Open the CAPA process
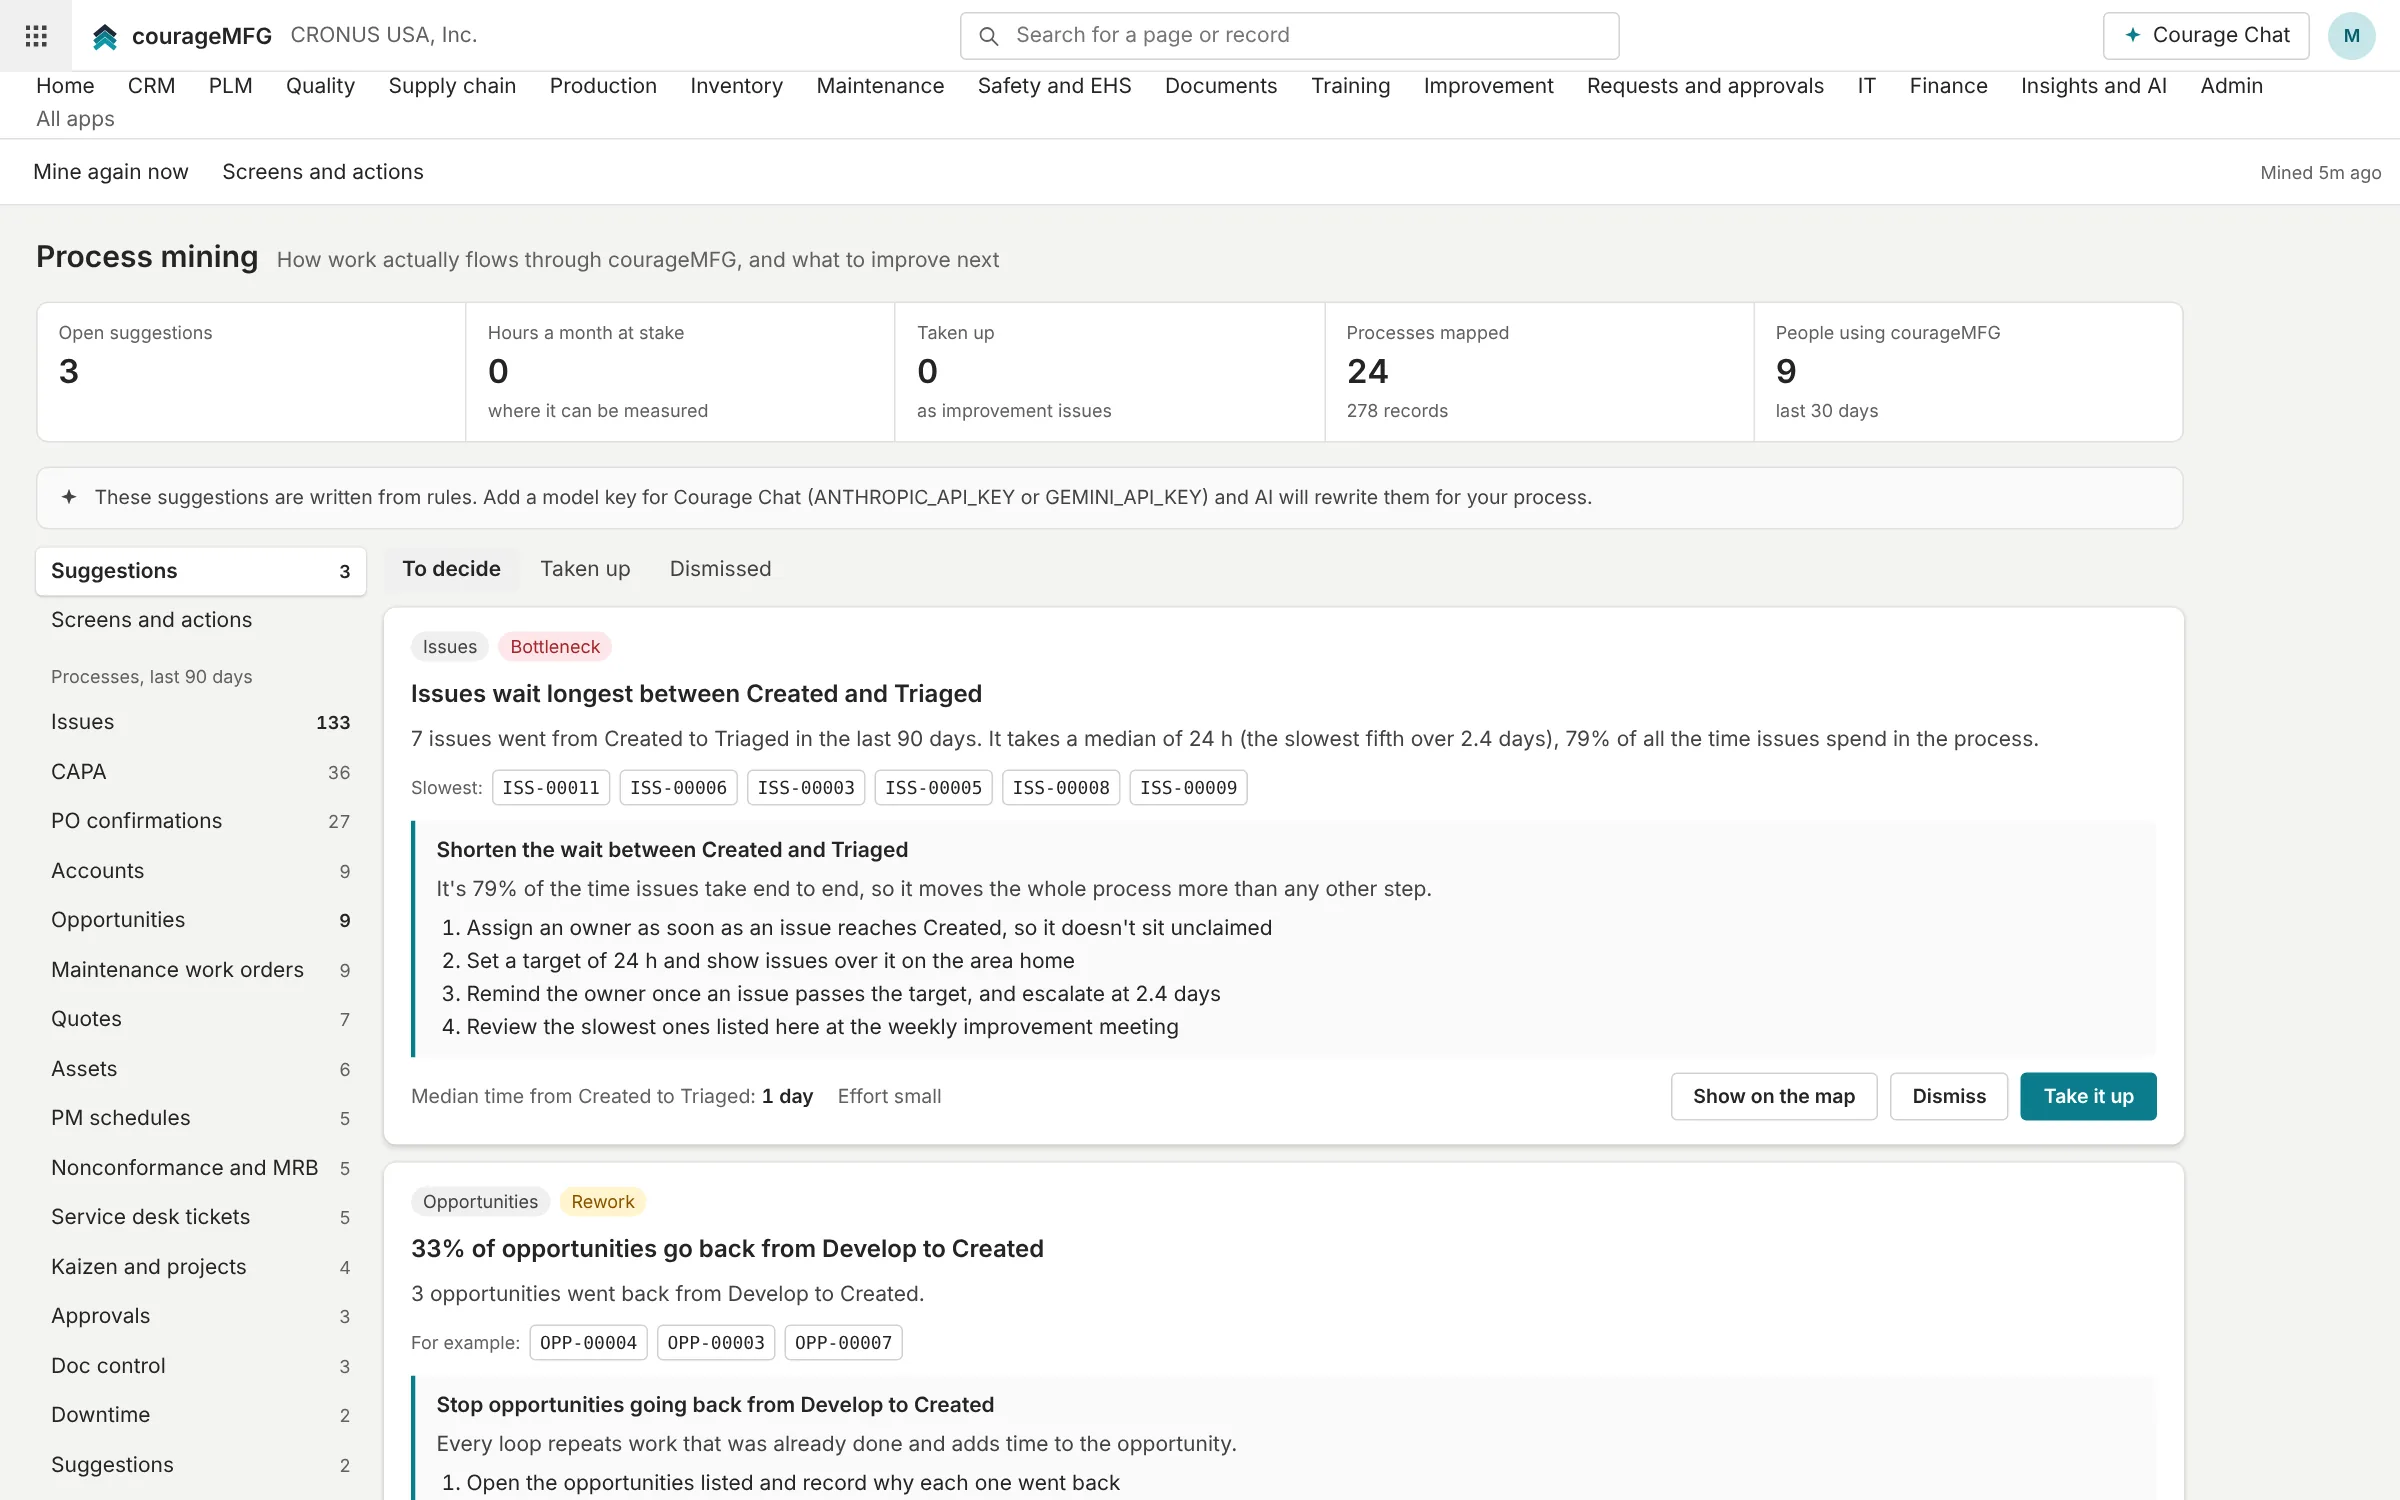This screenshot has height=1500, width=2400. [x=201, y=772]
